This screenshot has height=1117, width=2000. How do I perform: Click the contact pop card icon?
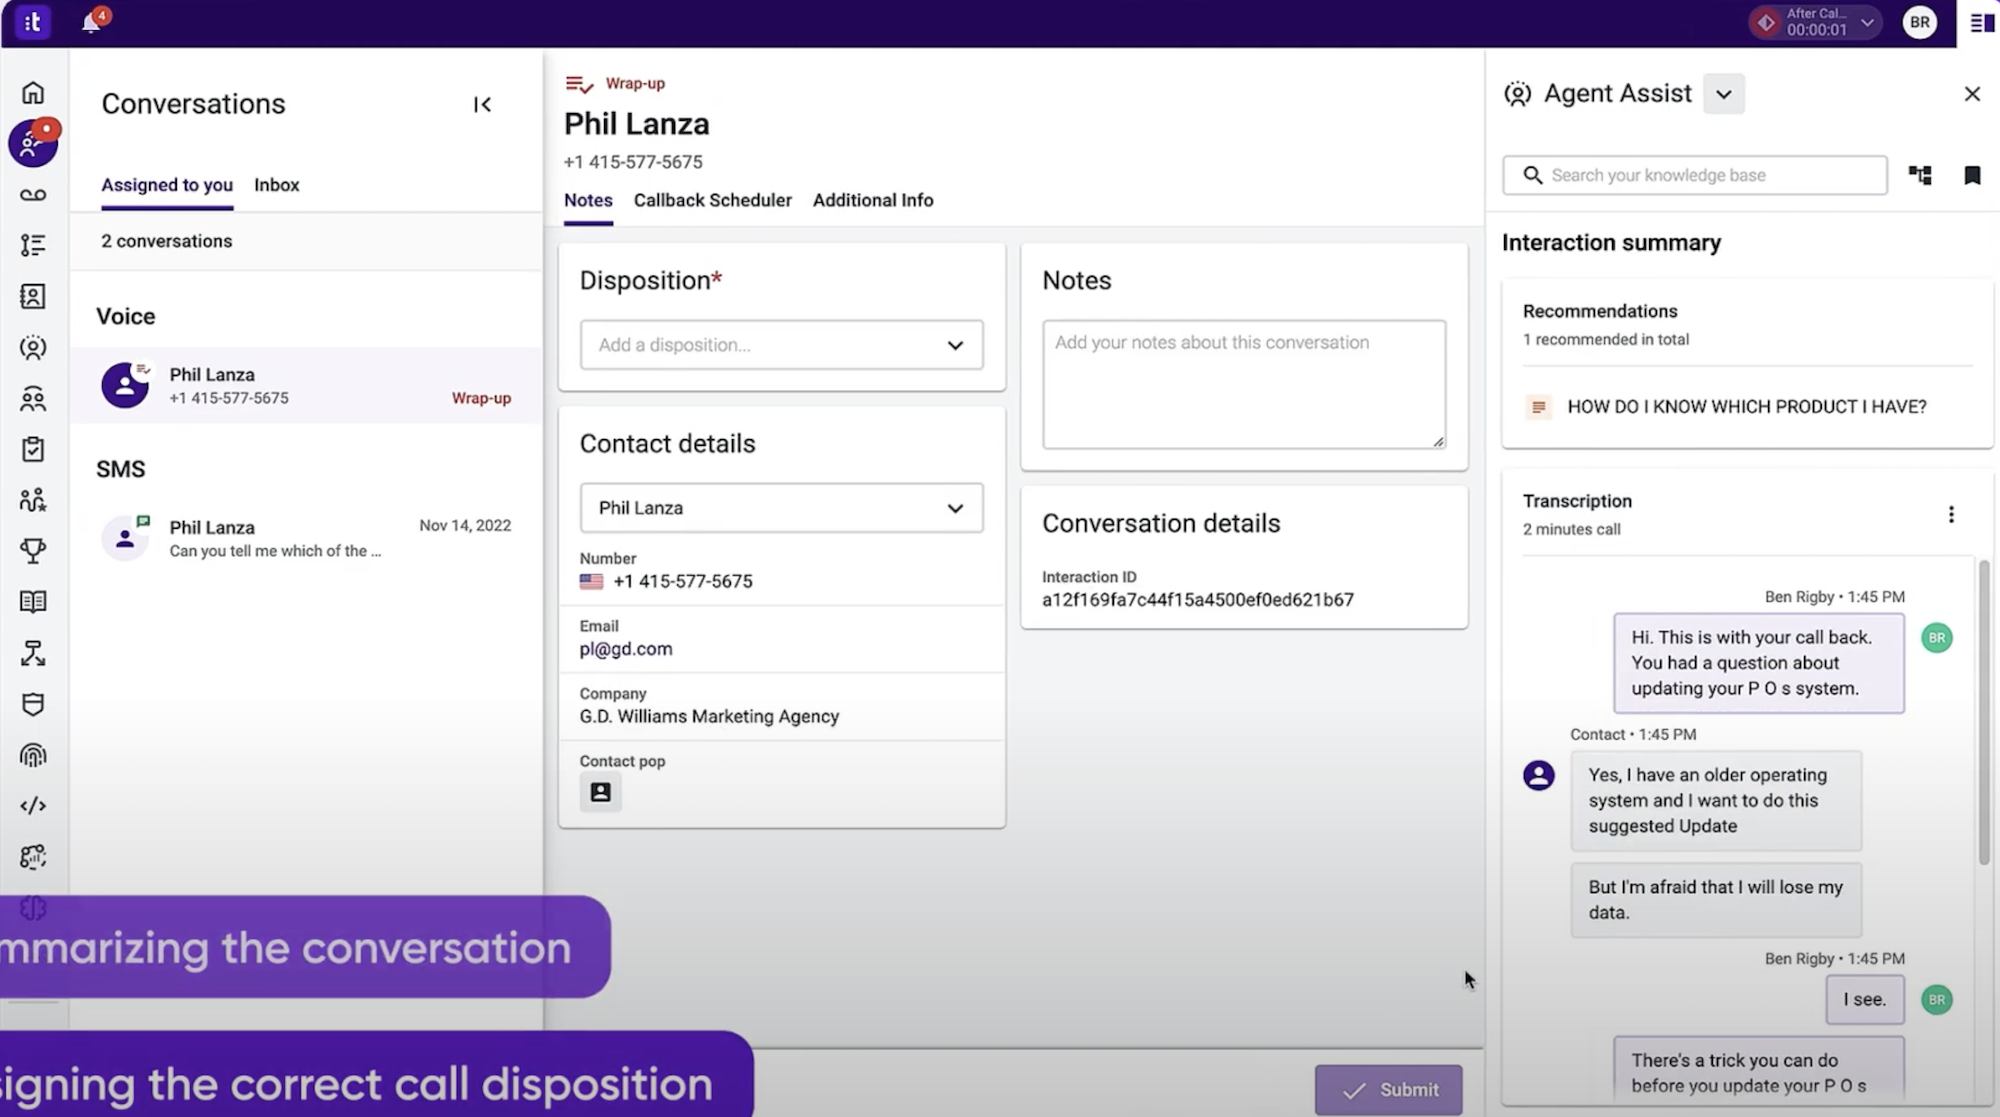click(x=600, y=792)
